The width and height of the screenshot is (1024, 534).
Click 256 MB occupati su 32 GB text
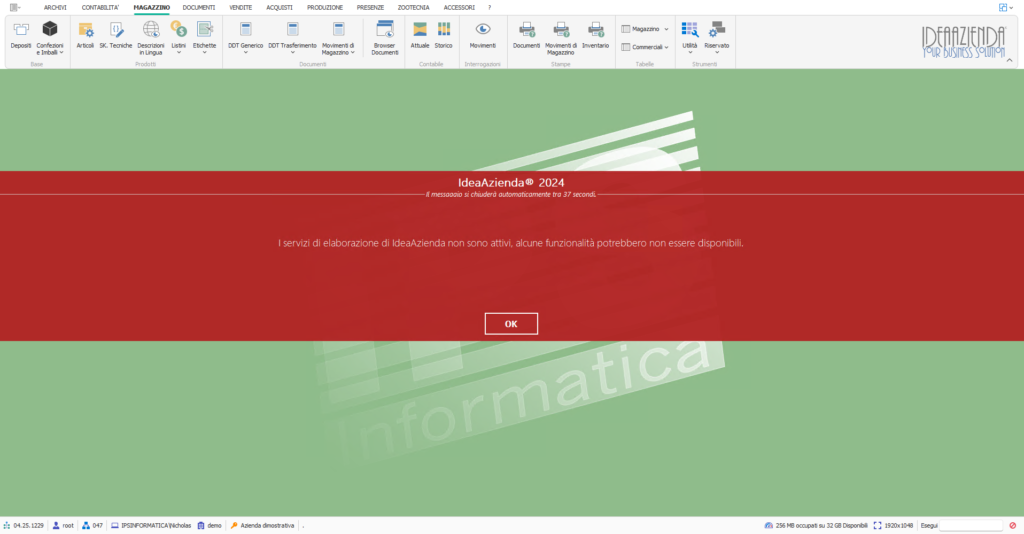(822, 526)
